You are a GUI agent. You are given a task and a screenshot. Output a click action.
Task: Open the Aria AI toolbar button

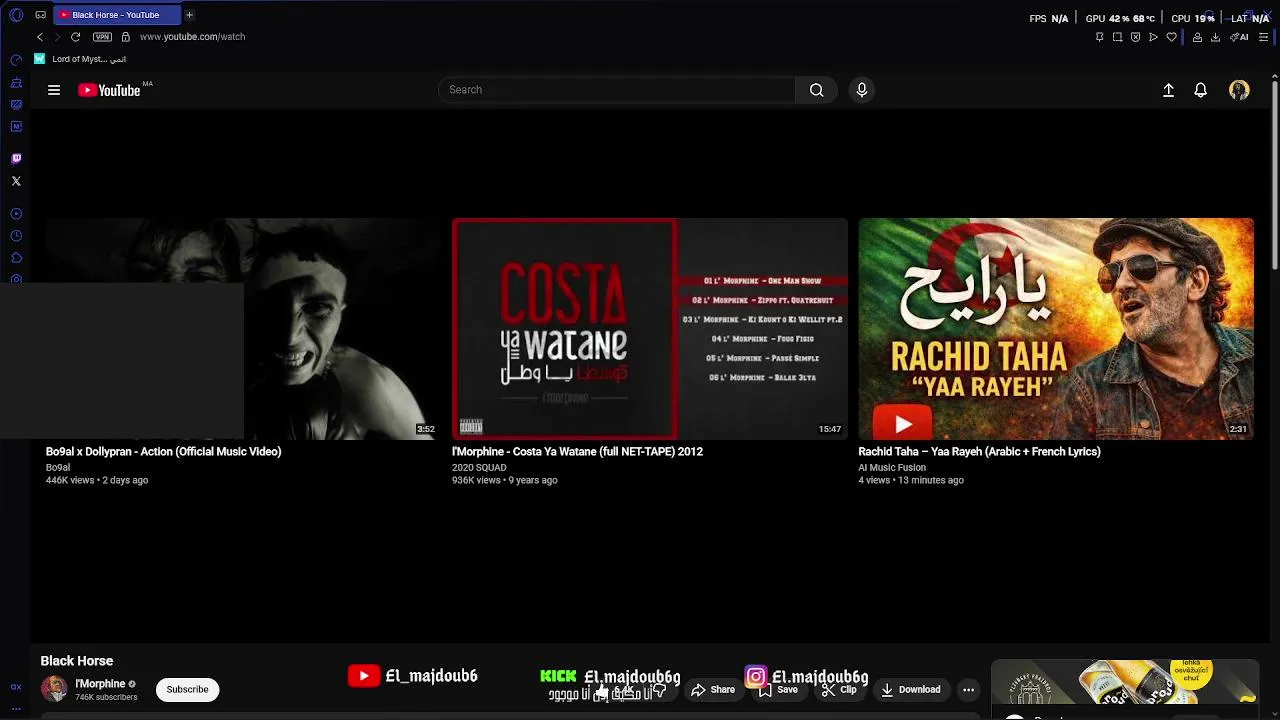click(x=1239, y=37)
